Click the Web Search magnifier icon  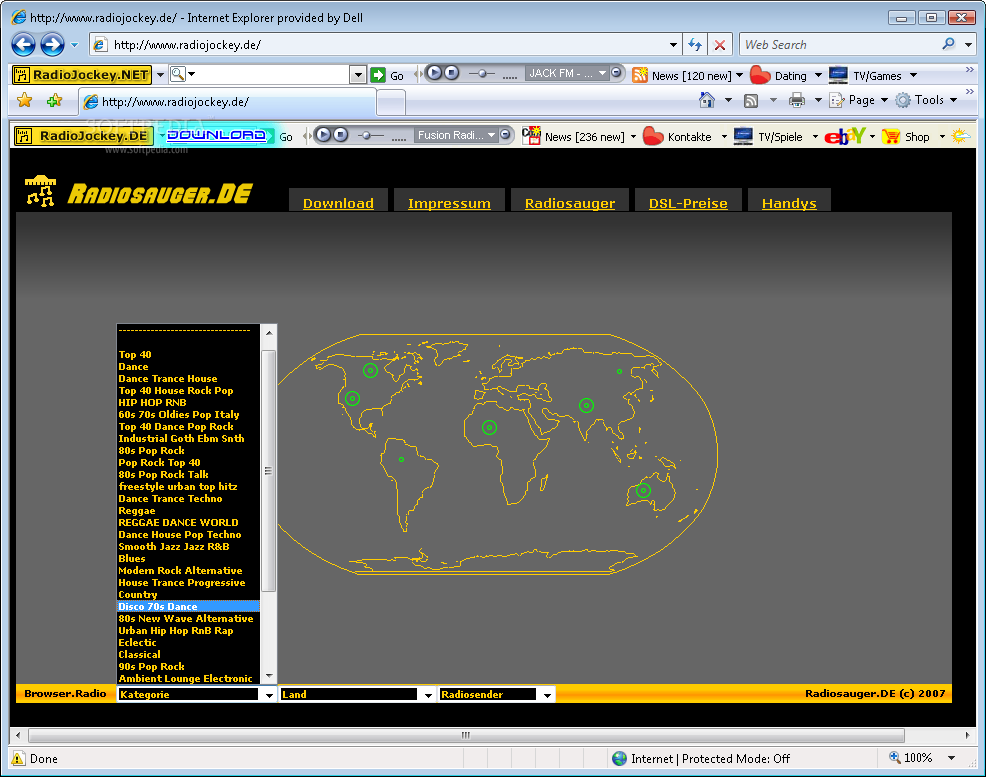[x=948, y=44]
